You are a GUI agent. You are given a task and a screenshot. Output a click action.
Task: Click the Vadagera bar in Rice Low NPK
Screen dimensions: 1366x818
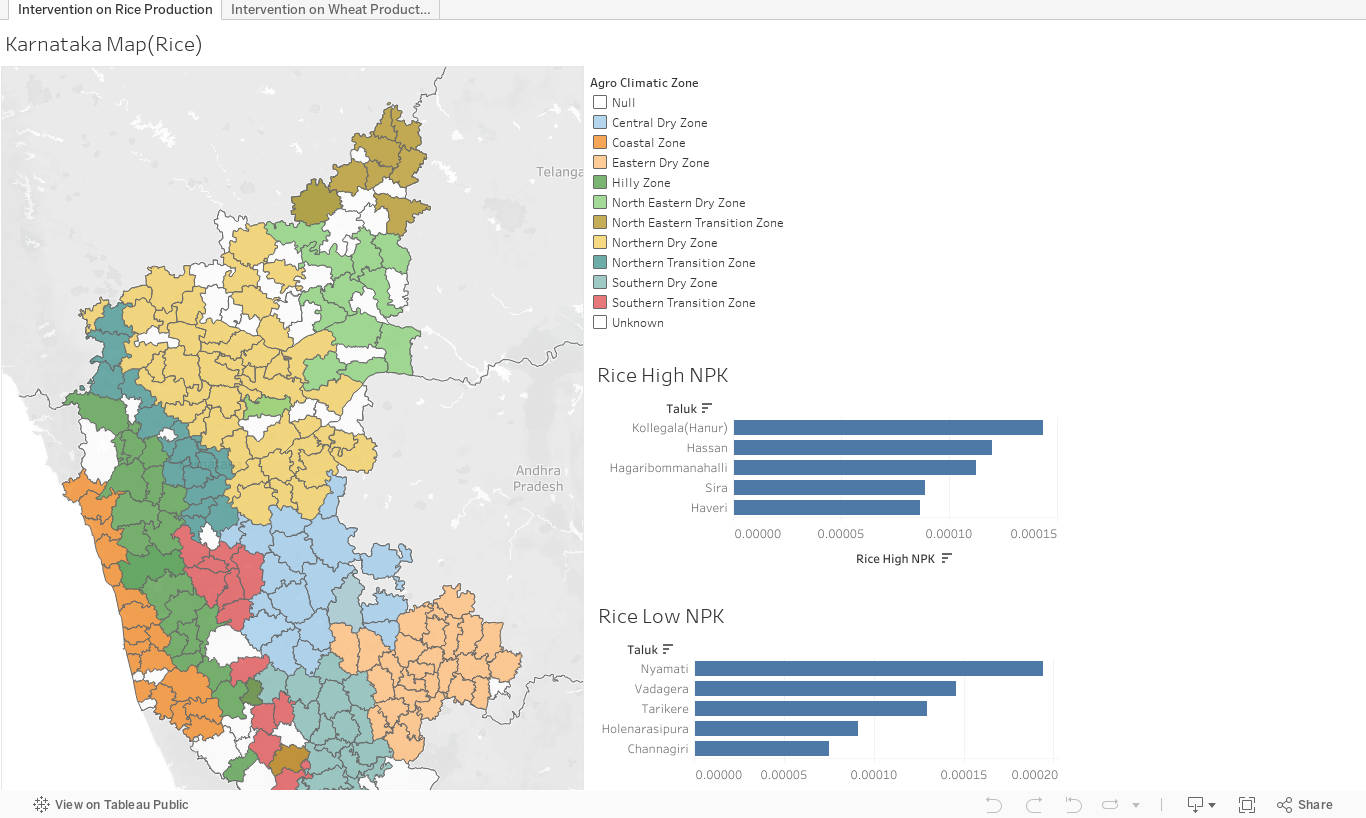[x=825, y=688]
